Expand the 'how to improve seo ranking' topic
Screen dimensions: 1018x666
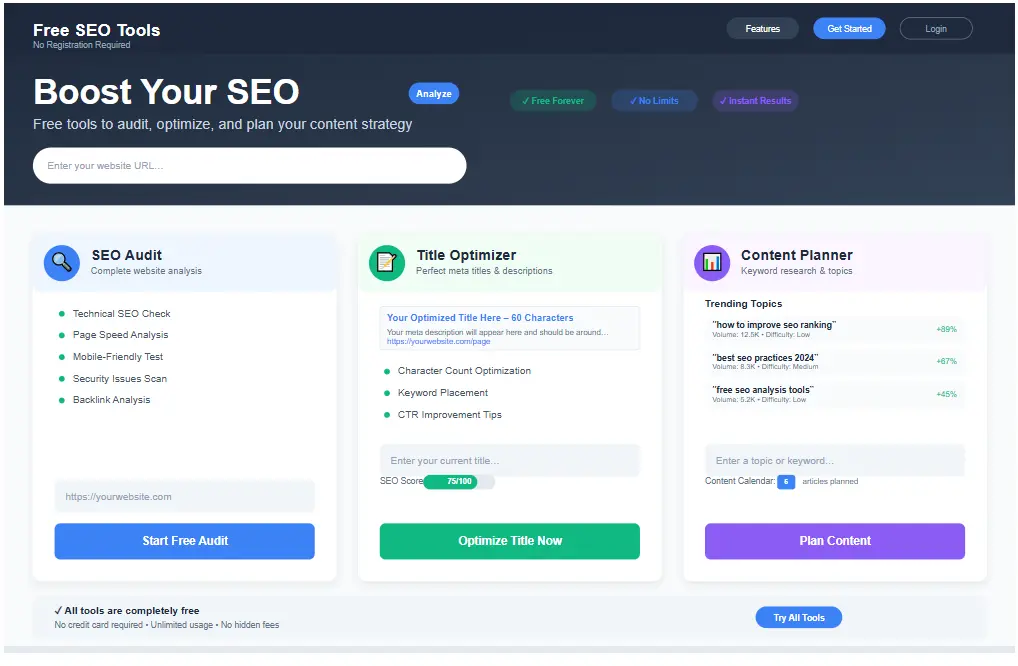pyautogui.click(x=834, y=328)
